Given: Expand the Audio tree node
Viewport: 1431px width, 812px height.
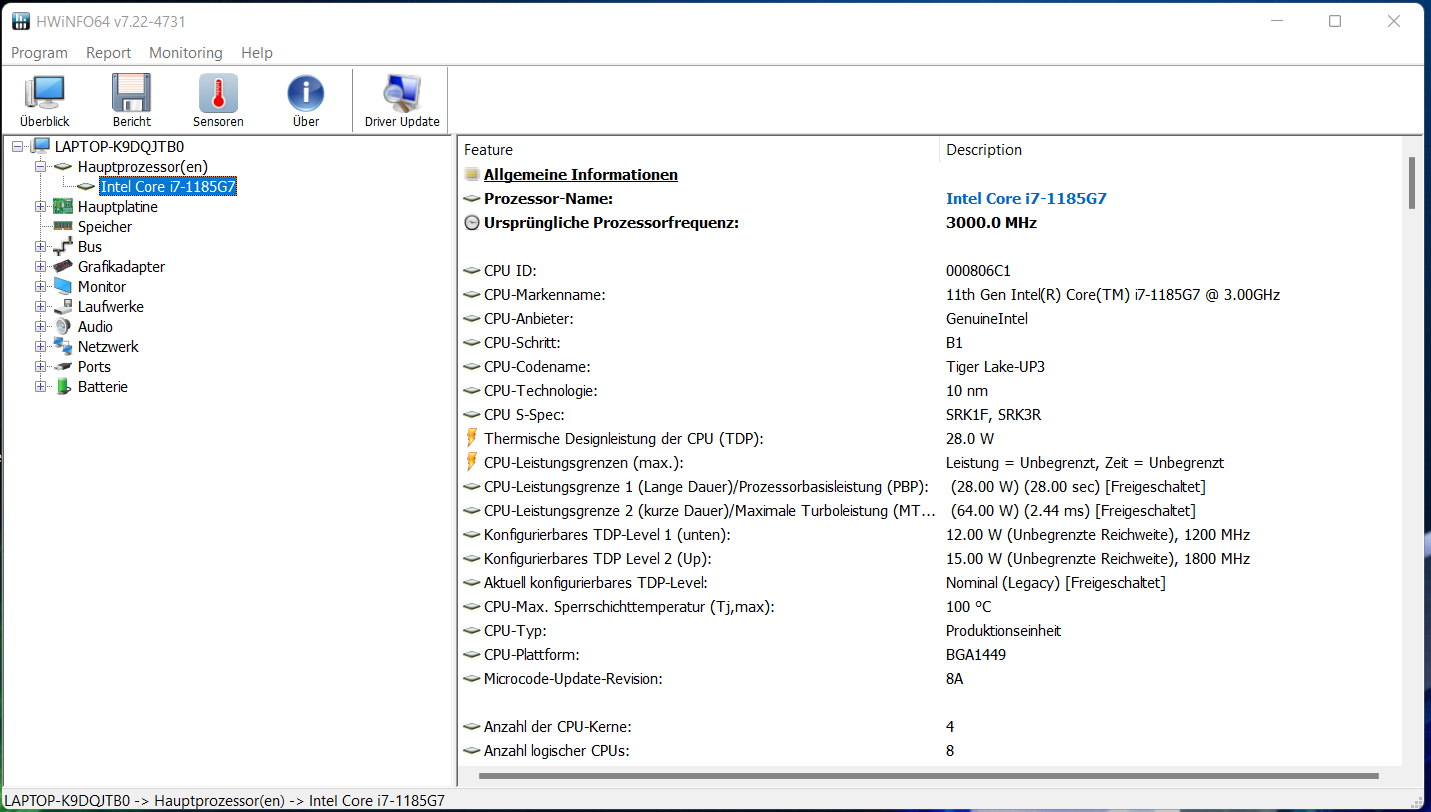Looking at the screenshot, I should tap(40, 327).
